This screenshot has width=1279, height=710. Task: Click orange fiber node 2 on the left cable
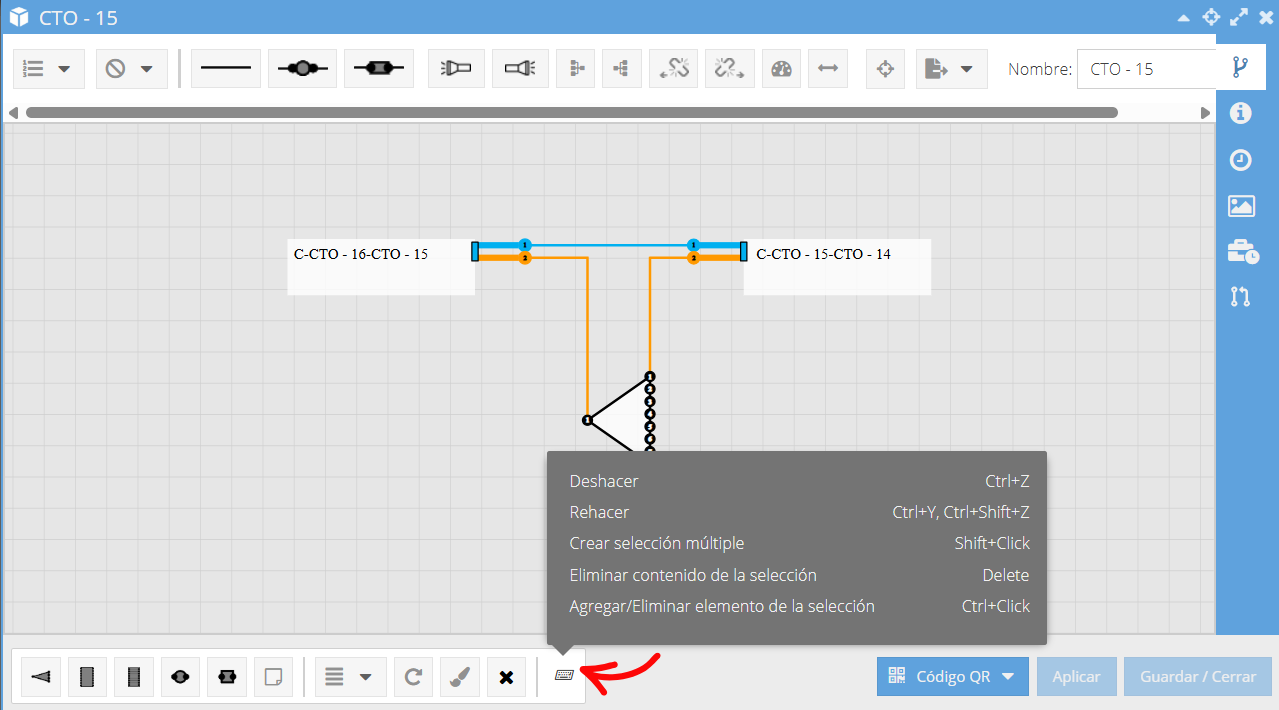click(525, 258)
